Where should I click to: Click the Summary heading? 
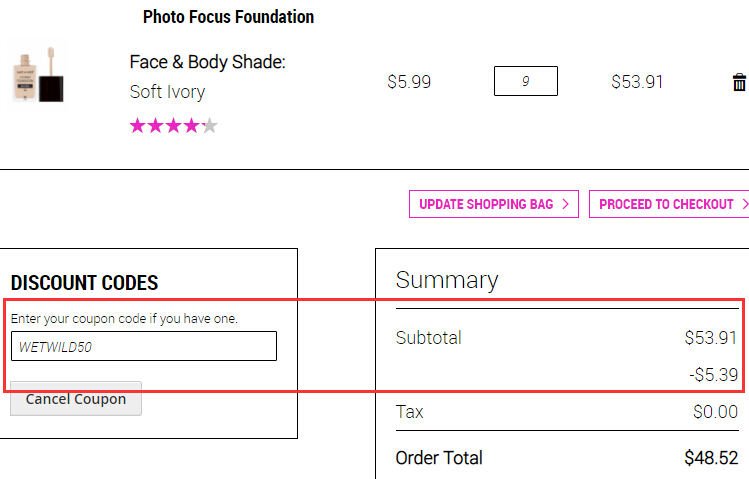[447, 280]
